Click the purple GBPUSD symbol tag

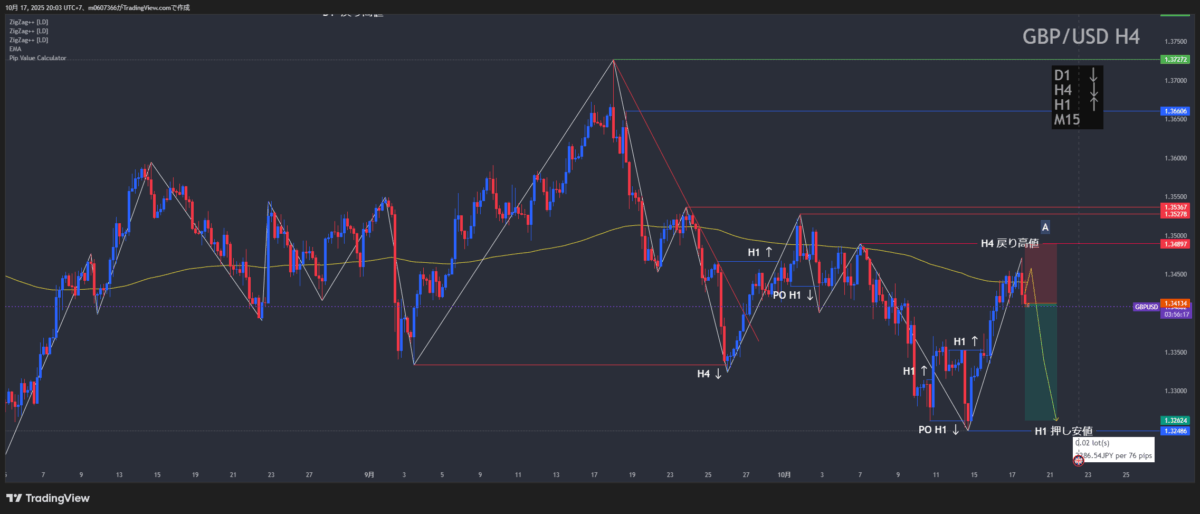[x=1145, y=307]
